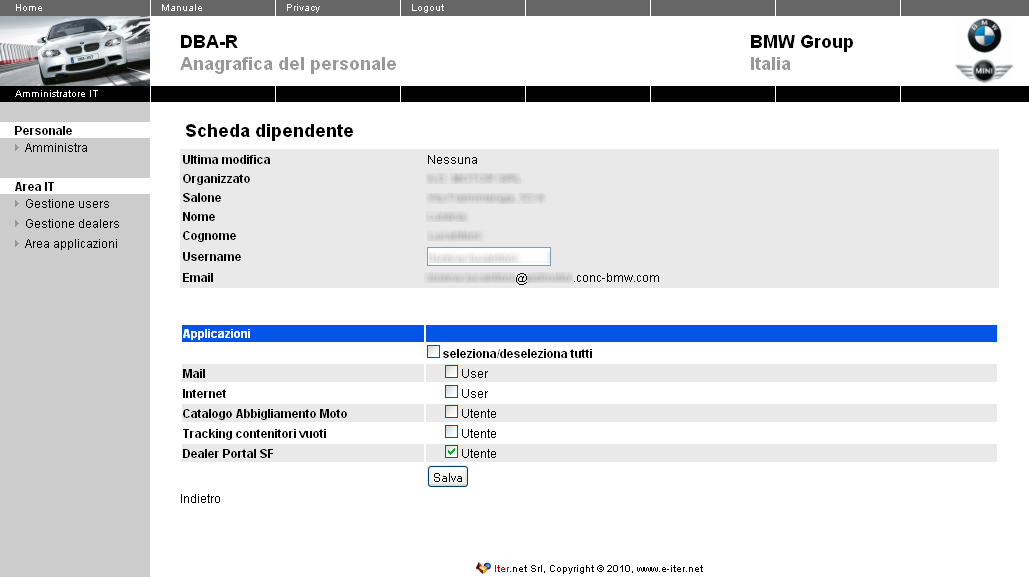Click the Catalogo Abbigliamento Moto label
Image resolution: width=1029 pixels, height=577 pixels.
pos(264,414)
